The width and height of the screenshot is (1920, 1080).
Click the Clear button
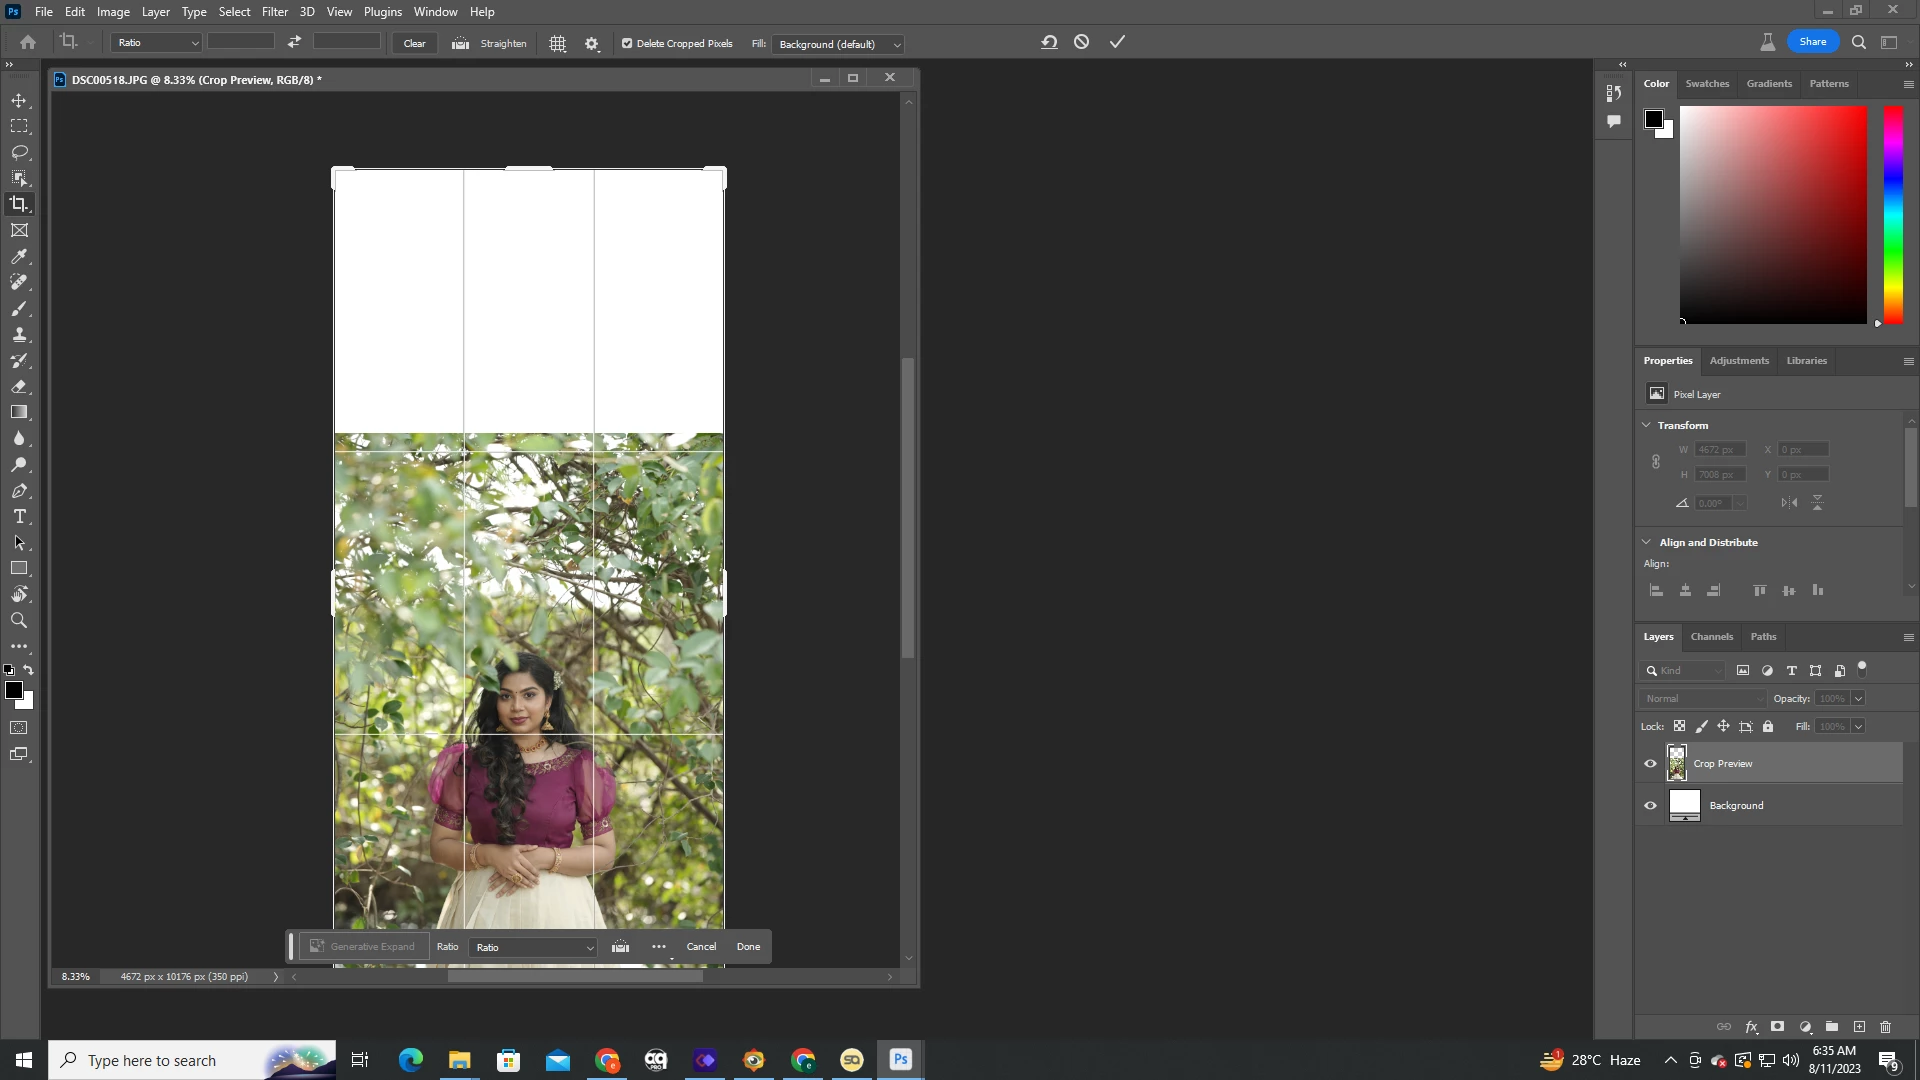(414, 43)
